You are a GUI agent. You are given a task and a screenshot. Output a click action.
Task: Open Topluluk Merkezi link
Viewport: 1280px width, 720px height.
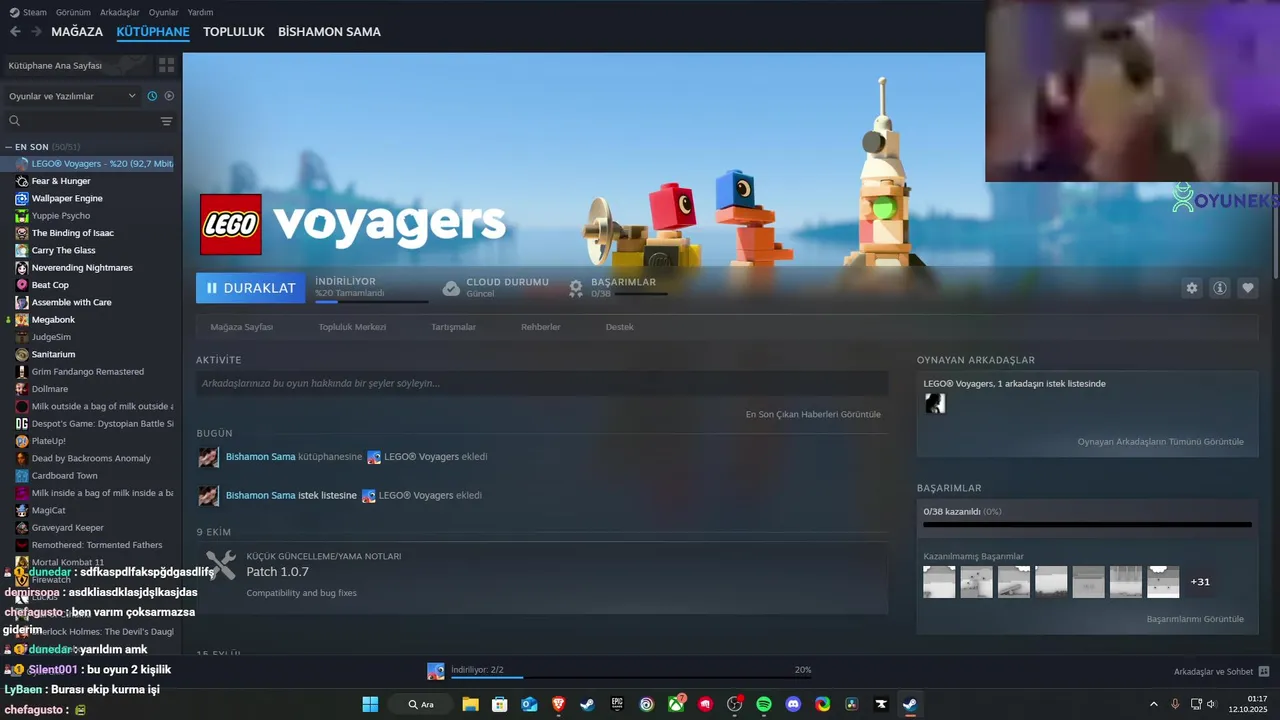(x=352, y=327)
